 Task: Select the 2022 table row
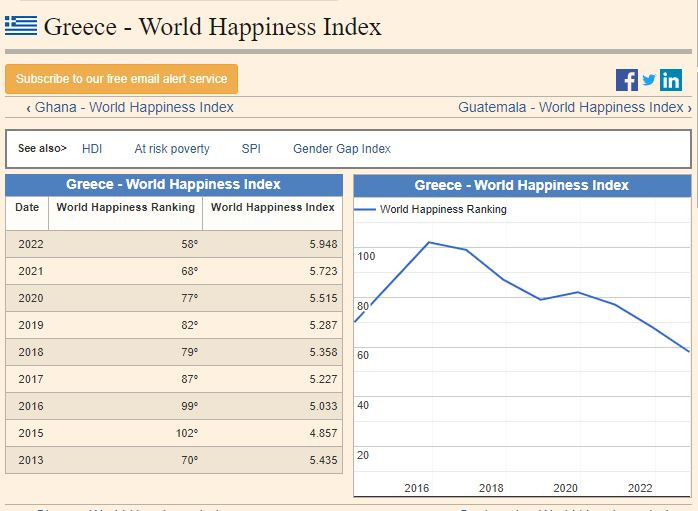(x=173, y=244)
